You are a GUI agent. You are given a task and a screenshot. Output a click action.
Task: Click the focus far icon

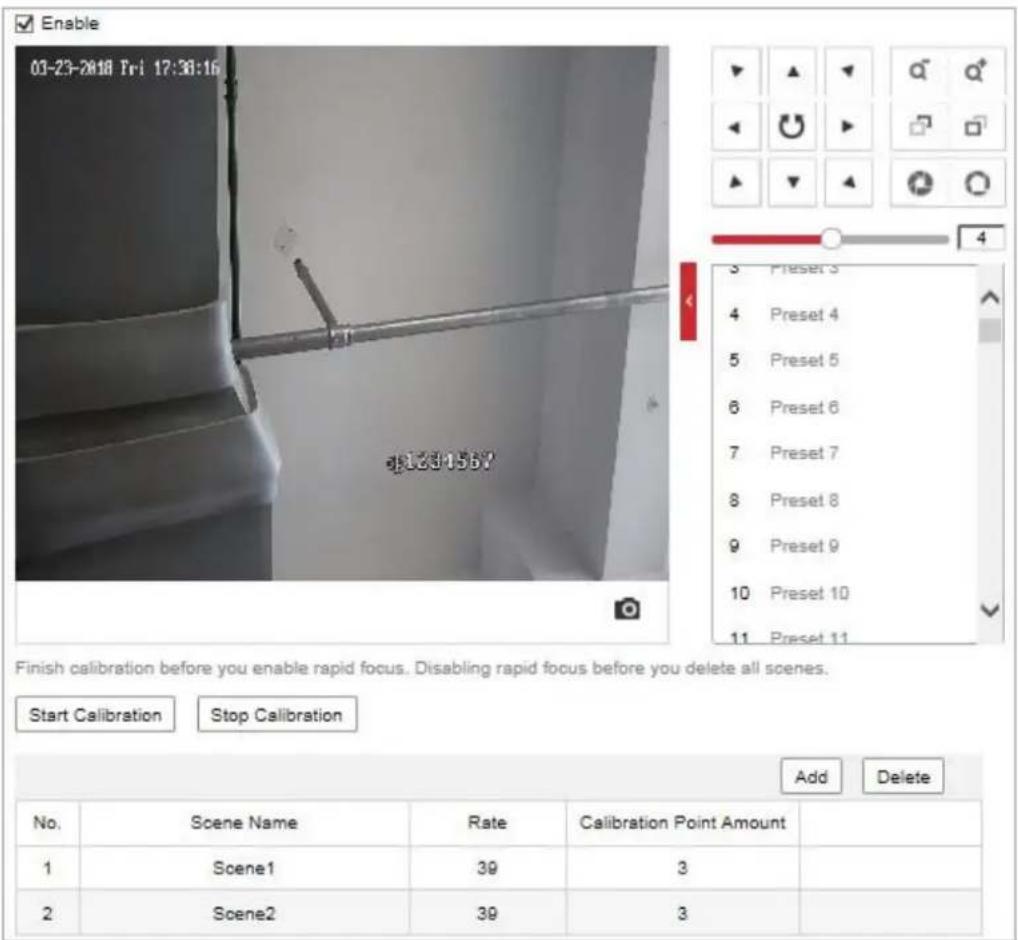[975, 127]
